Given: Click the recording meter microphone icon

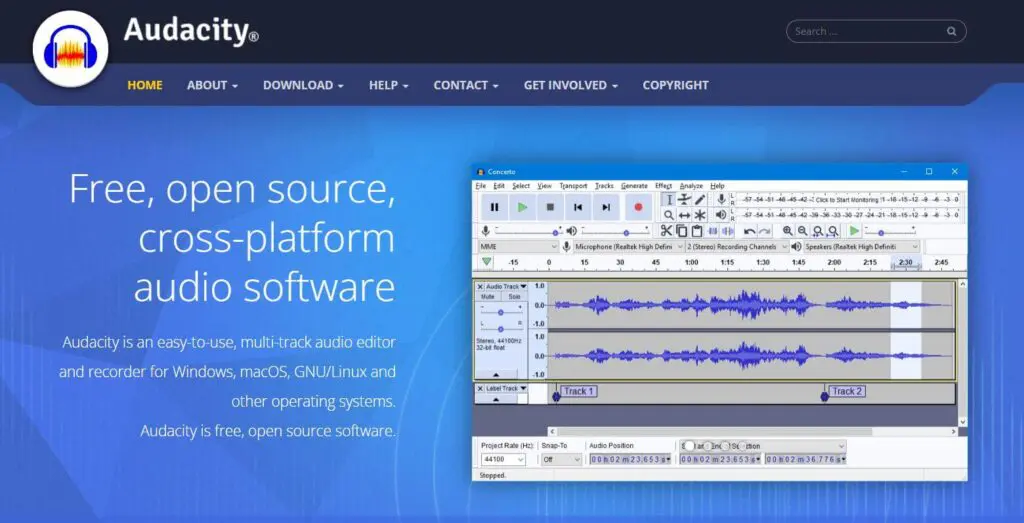Looking at the screenshot, I should point(721,199).
